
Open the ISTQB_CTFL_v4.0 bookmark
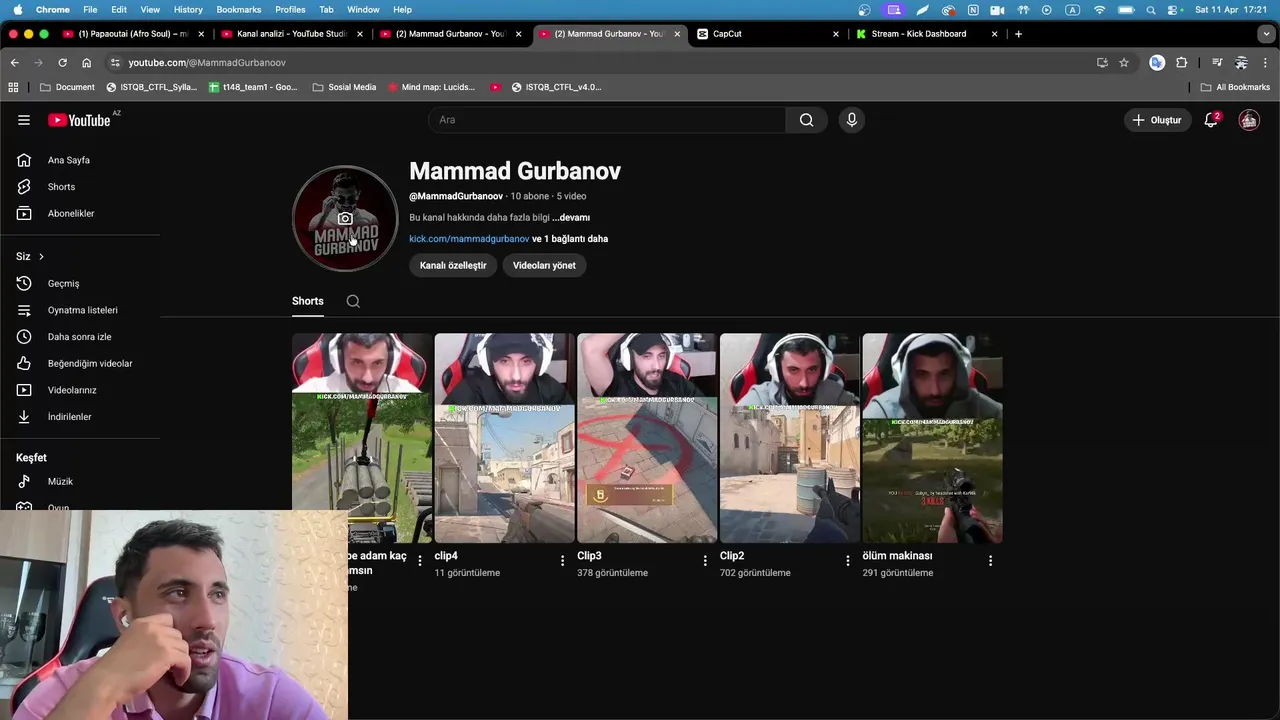(556, 87)
